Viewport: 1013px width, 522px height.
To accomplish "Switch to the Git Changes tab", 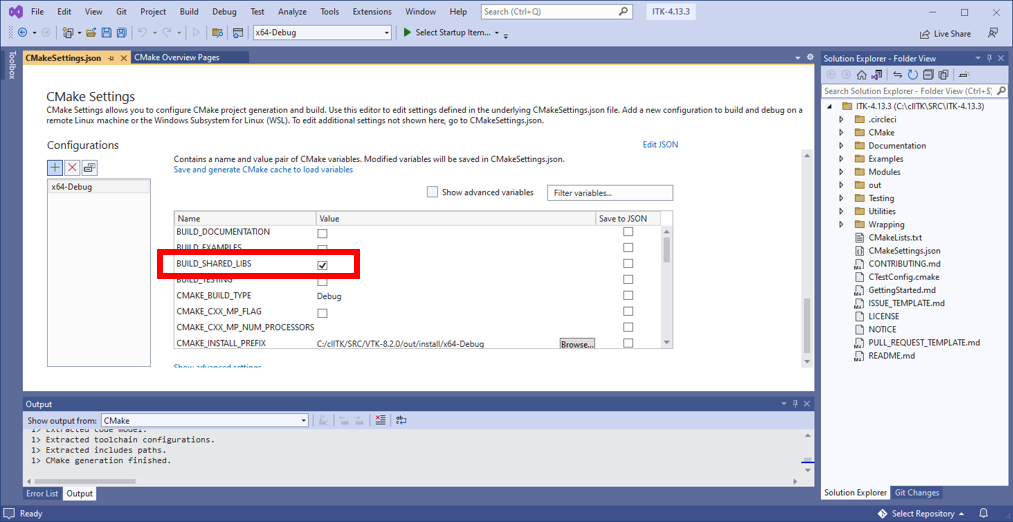I will point(916,492).
